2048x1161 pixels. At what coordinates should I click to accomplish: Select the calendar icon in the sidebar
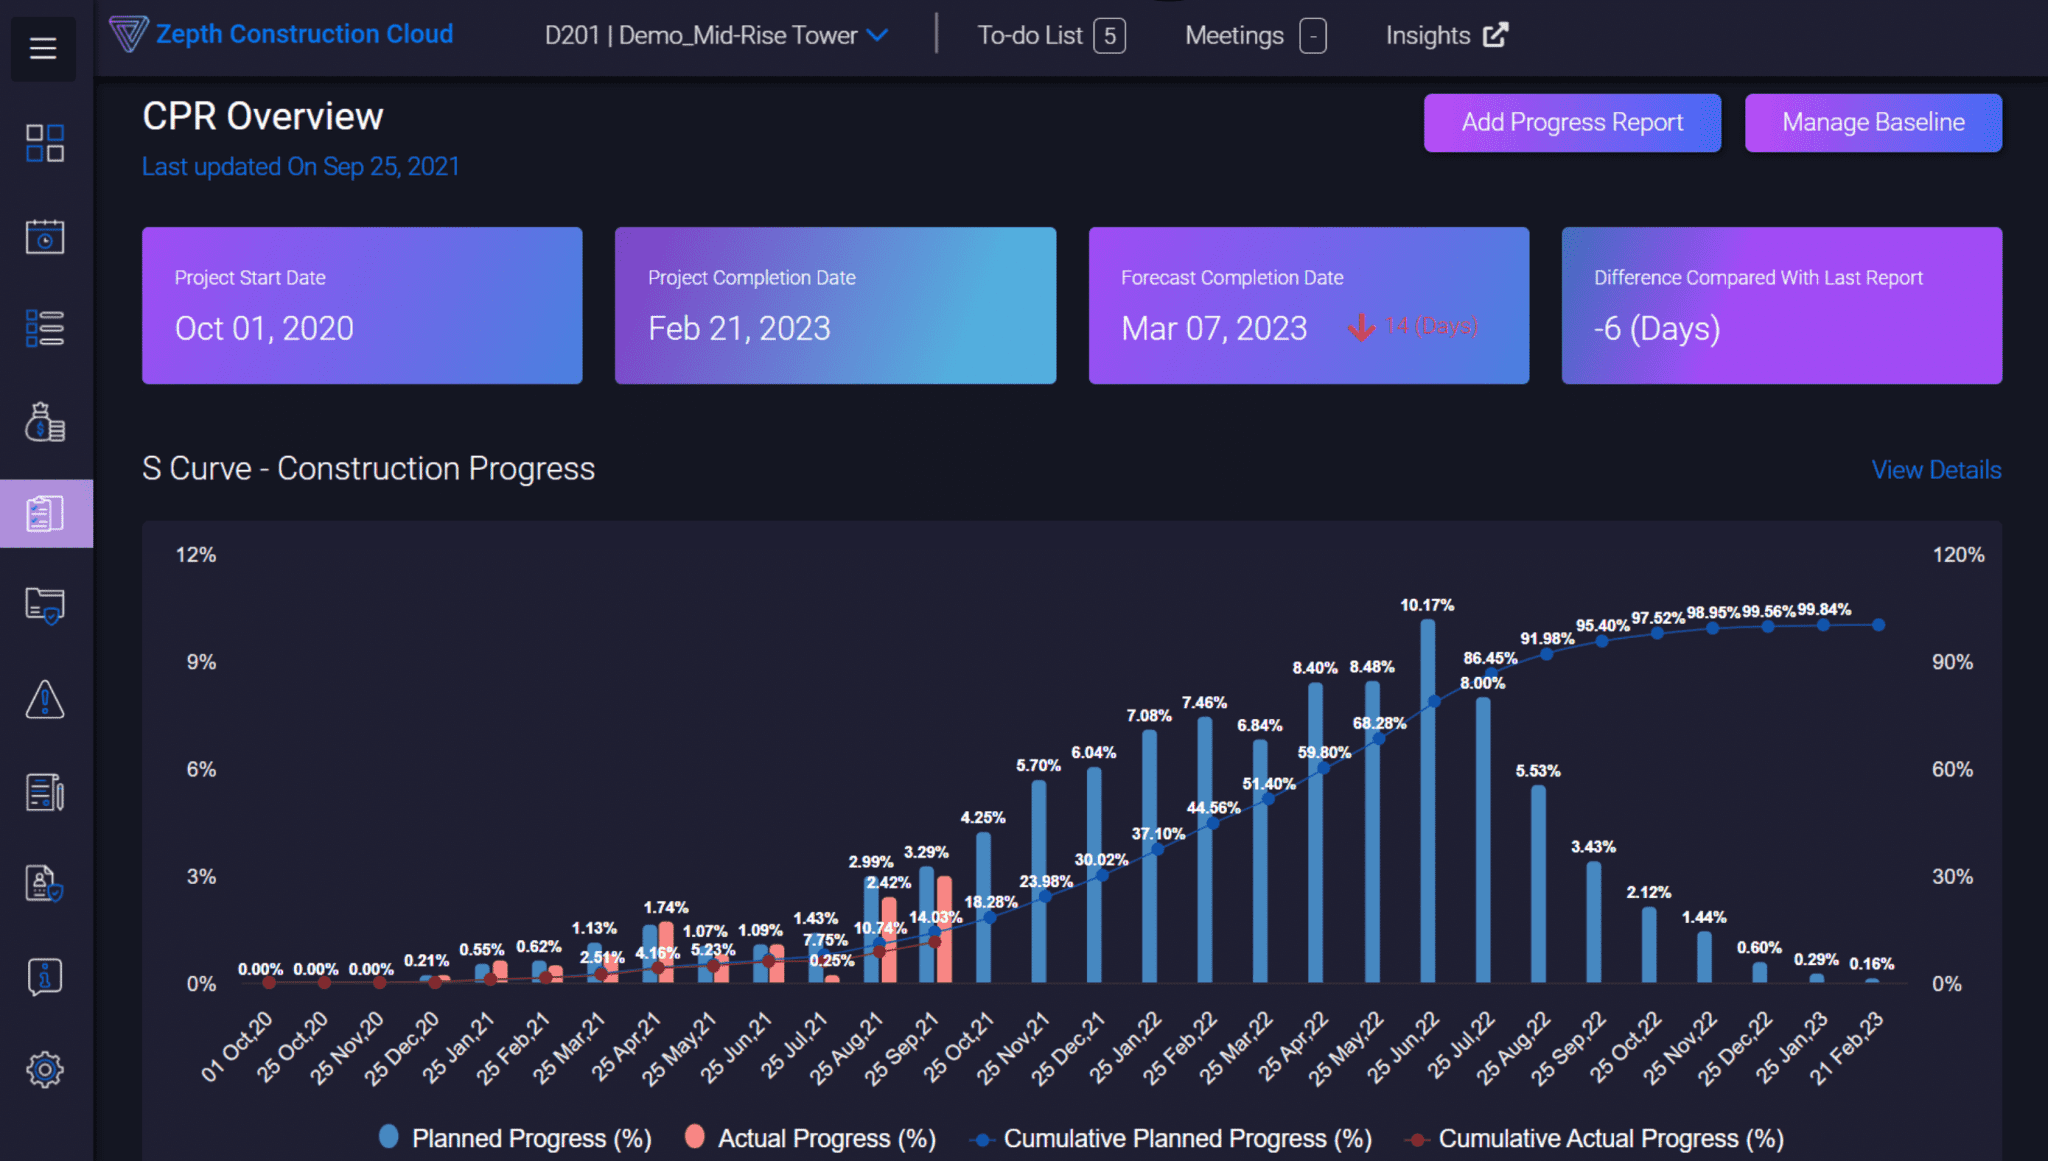pos(44,237)
